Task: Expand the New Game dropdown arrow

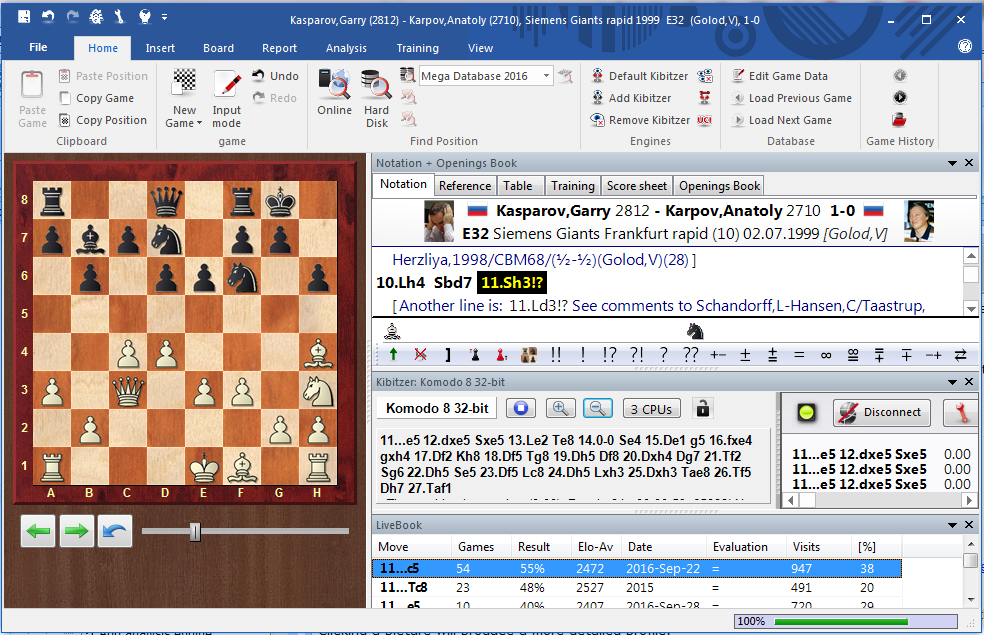Action: 199,124
